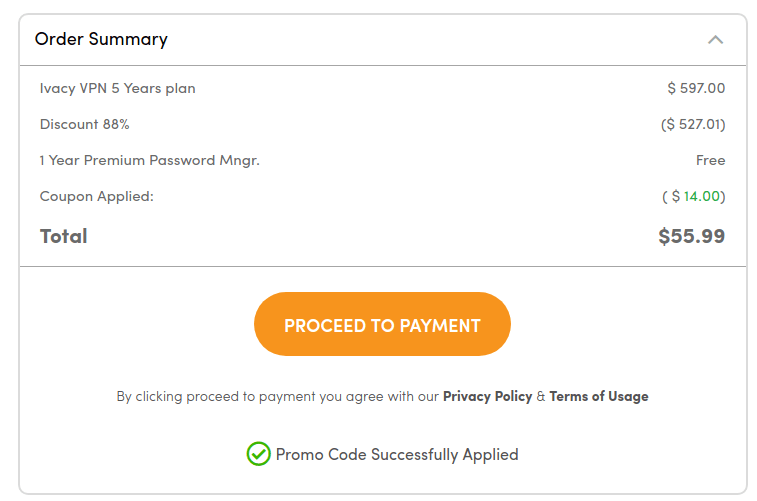Viewport: 757px width, 501px height.
Task: Click the Free price value
Action: (710, 160)
